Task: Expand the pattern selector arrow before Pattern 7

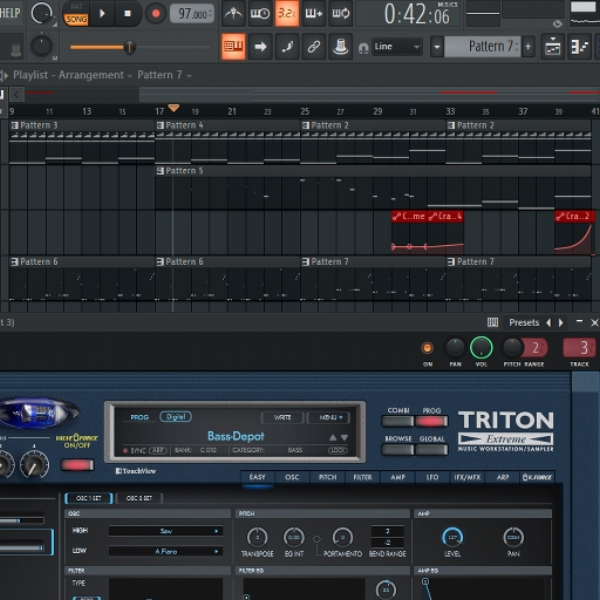Action: tap(437, 47)
